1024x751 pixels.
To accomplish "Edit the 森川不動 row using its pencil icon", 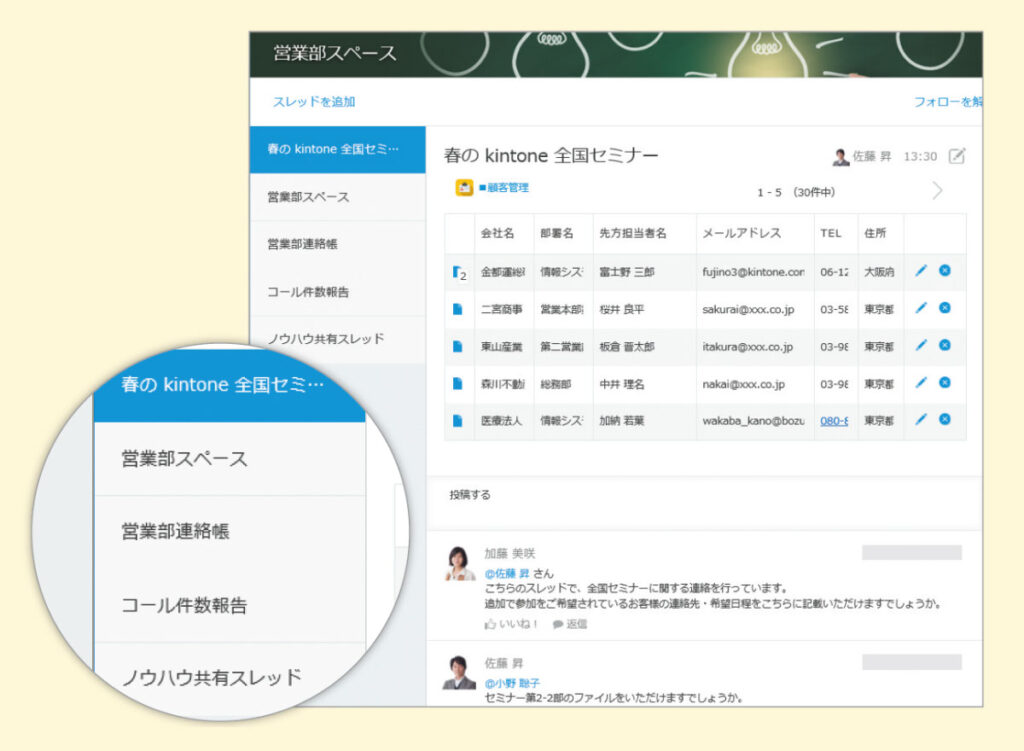I will point(920,382).
